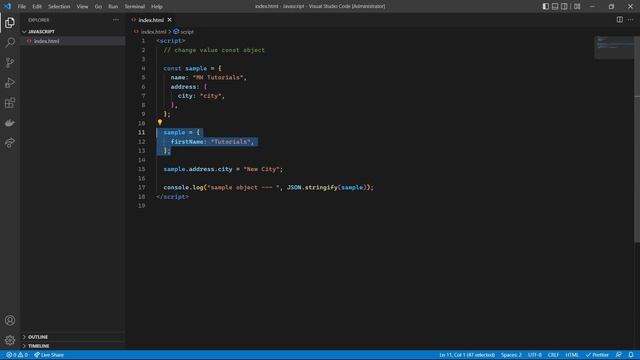Open Source Control view icon
640x360 pixels.
10,62
